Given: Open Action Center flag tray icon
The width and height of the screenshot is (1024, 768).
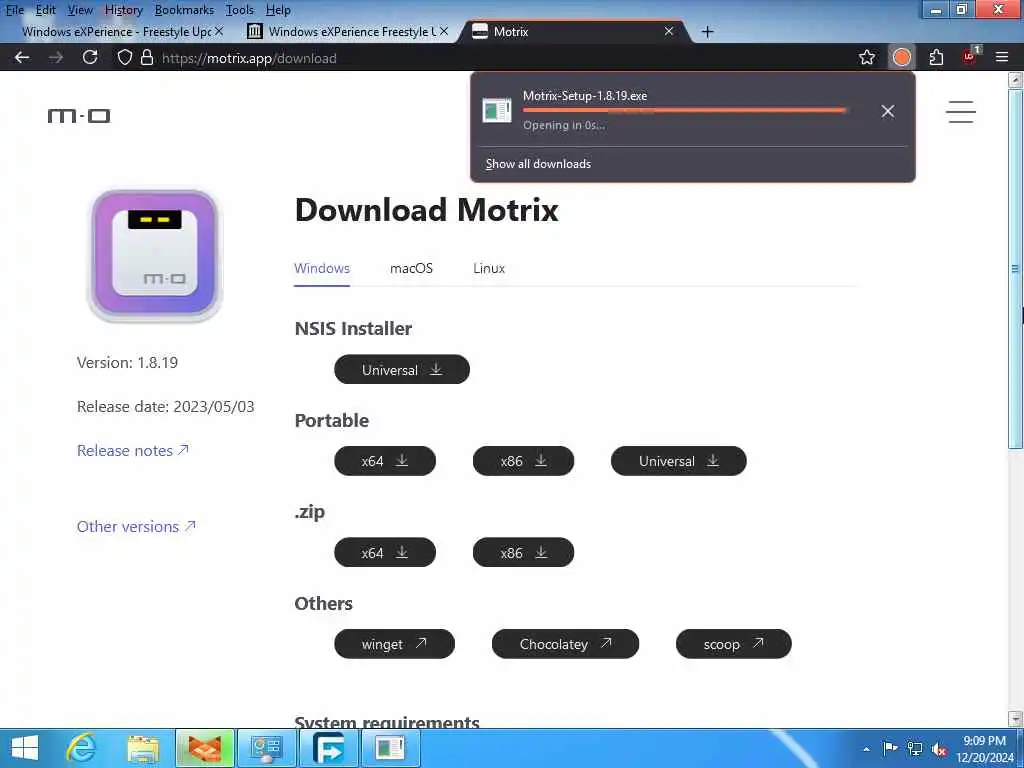Looking at the screenshot, I should click(x=889, y=748).
